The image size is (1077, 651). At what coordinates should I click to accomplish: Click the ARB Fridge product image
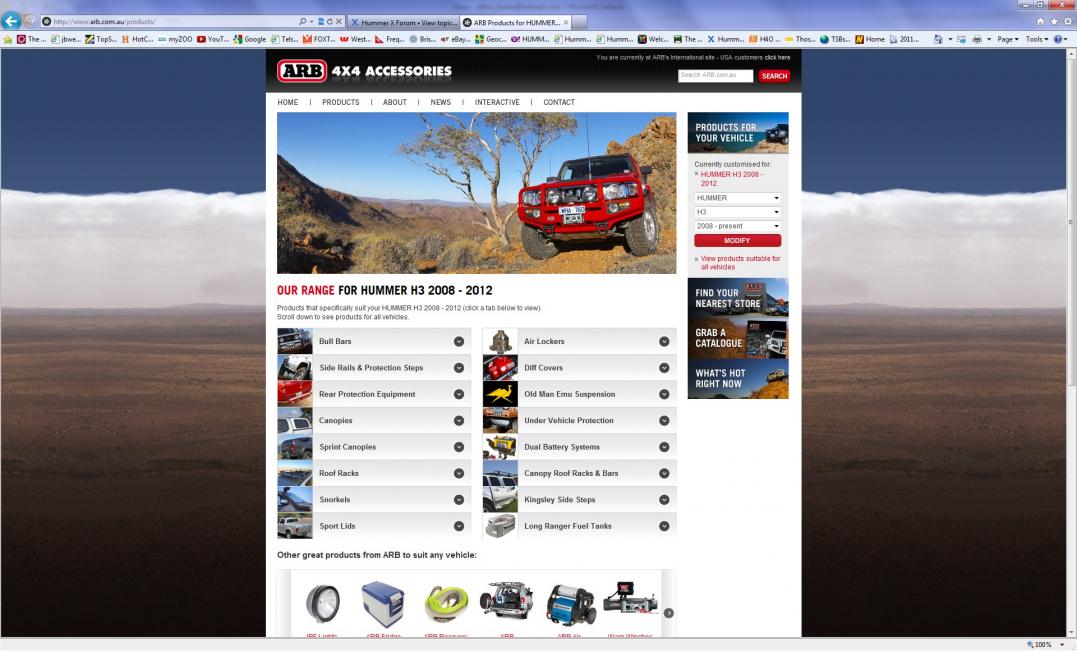point(383,604)
